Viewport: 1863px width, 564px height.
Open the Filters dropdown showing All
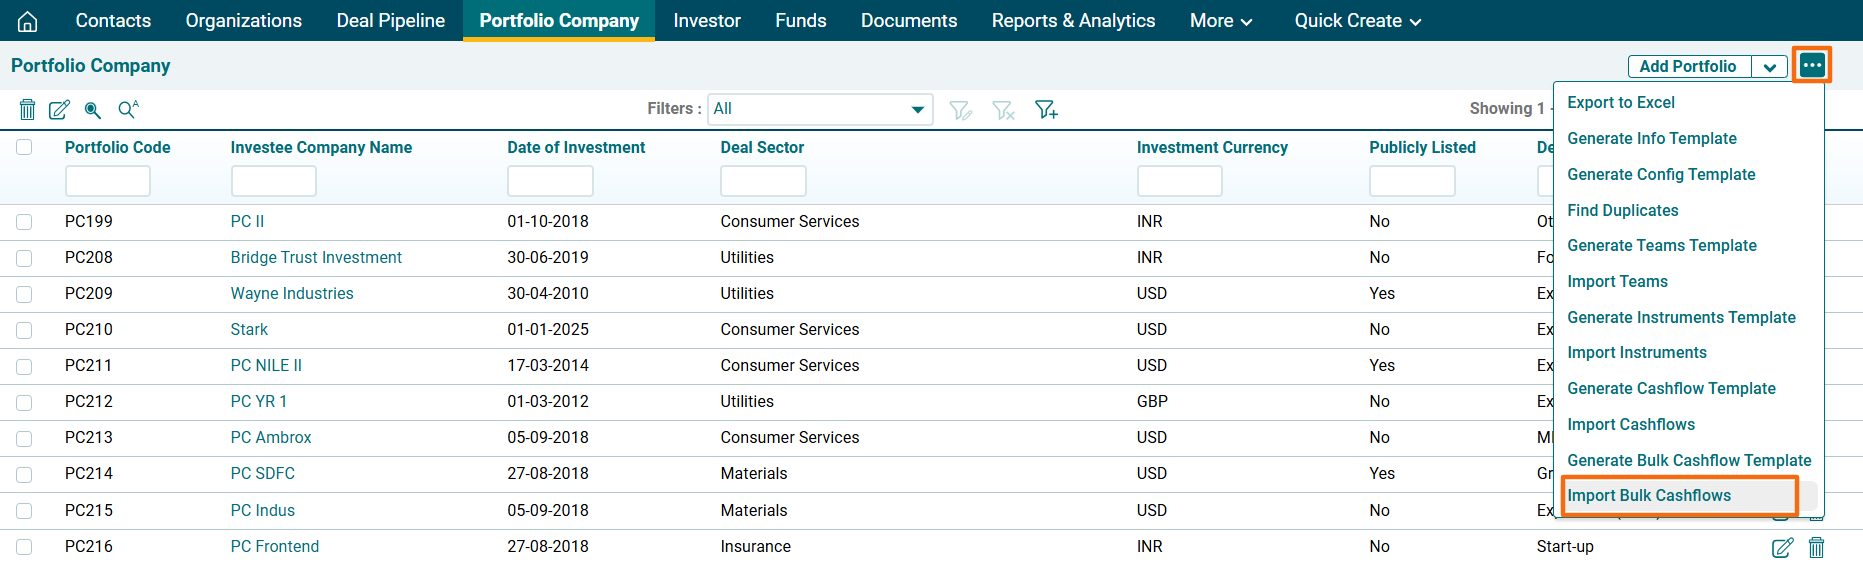(x=819, y=109)
